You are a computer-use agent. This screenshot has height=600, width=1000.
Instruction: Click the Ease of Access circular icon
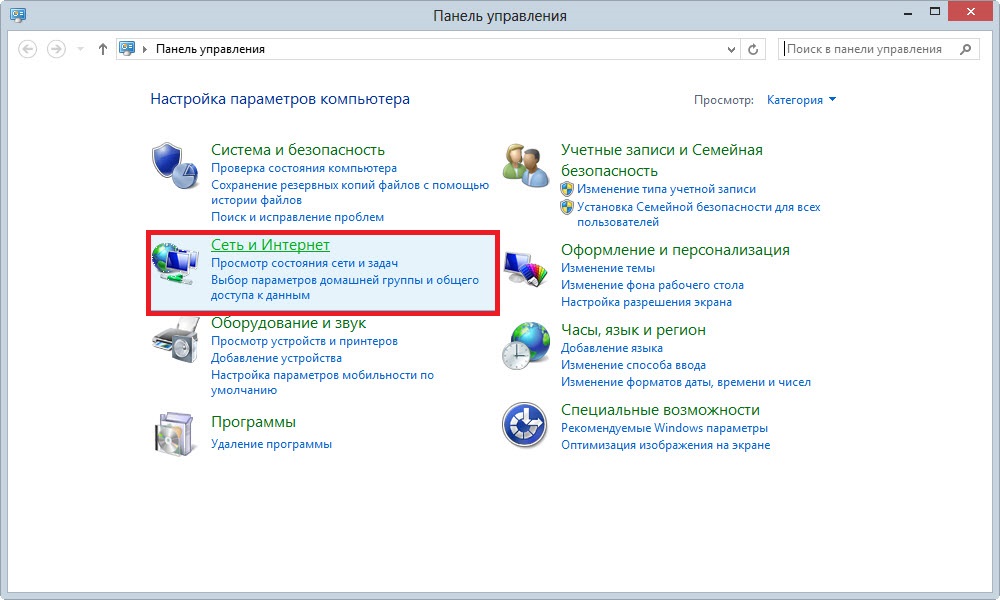524,425
